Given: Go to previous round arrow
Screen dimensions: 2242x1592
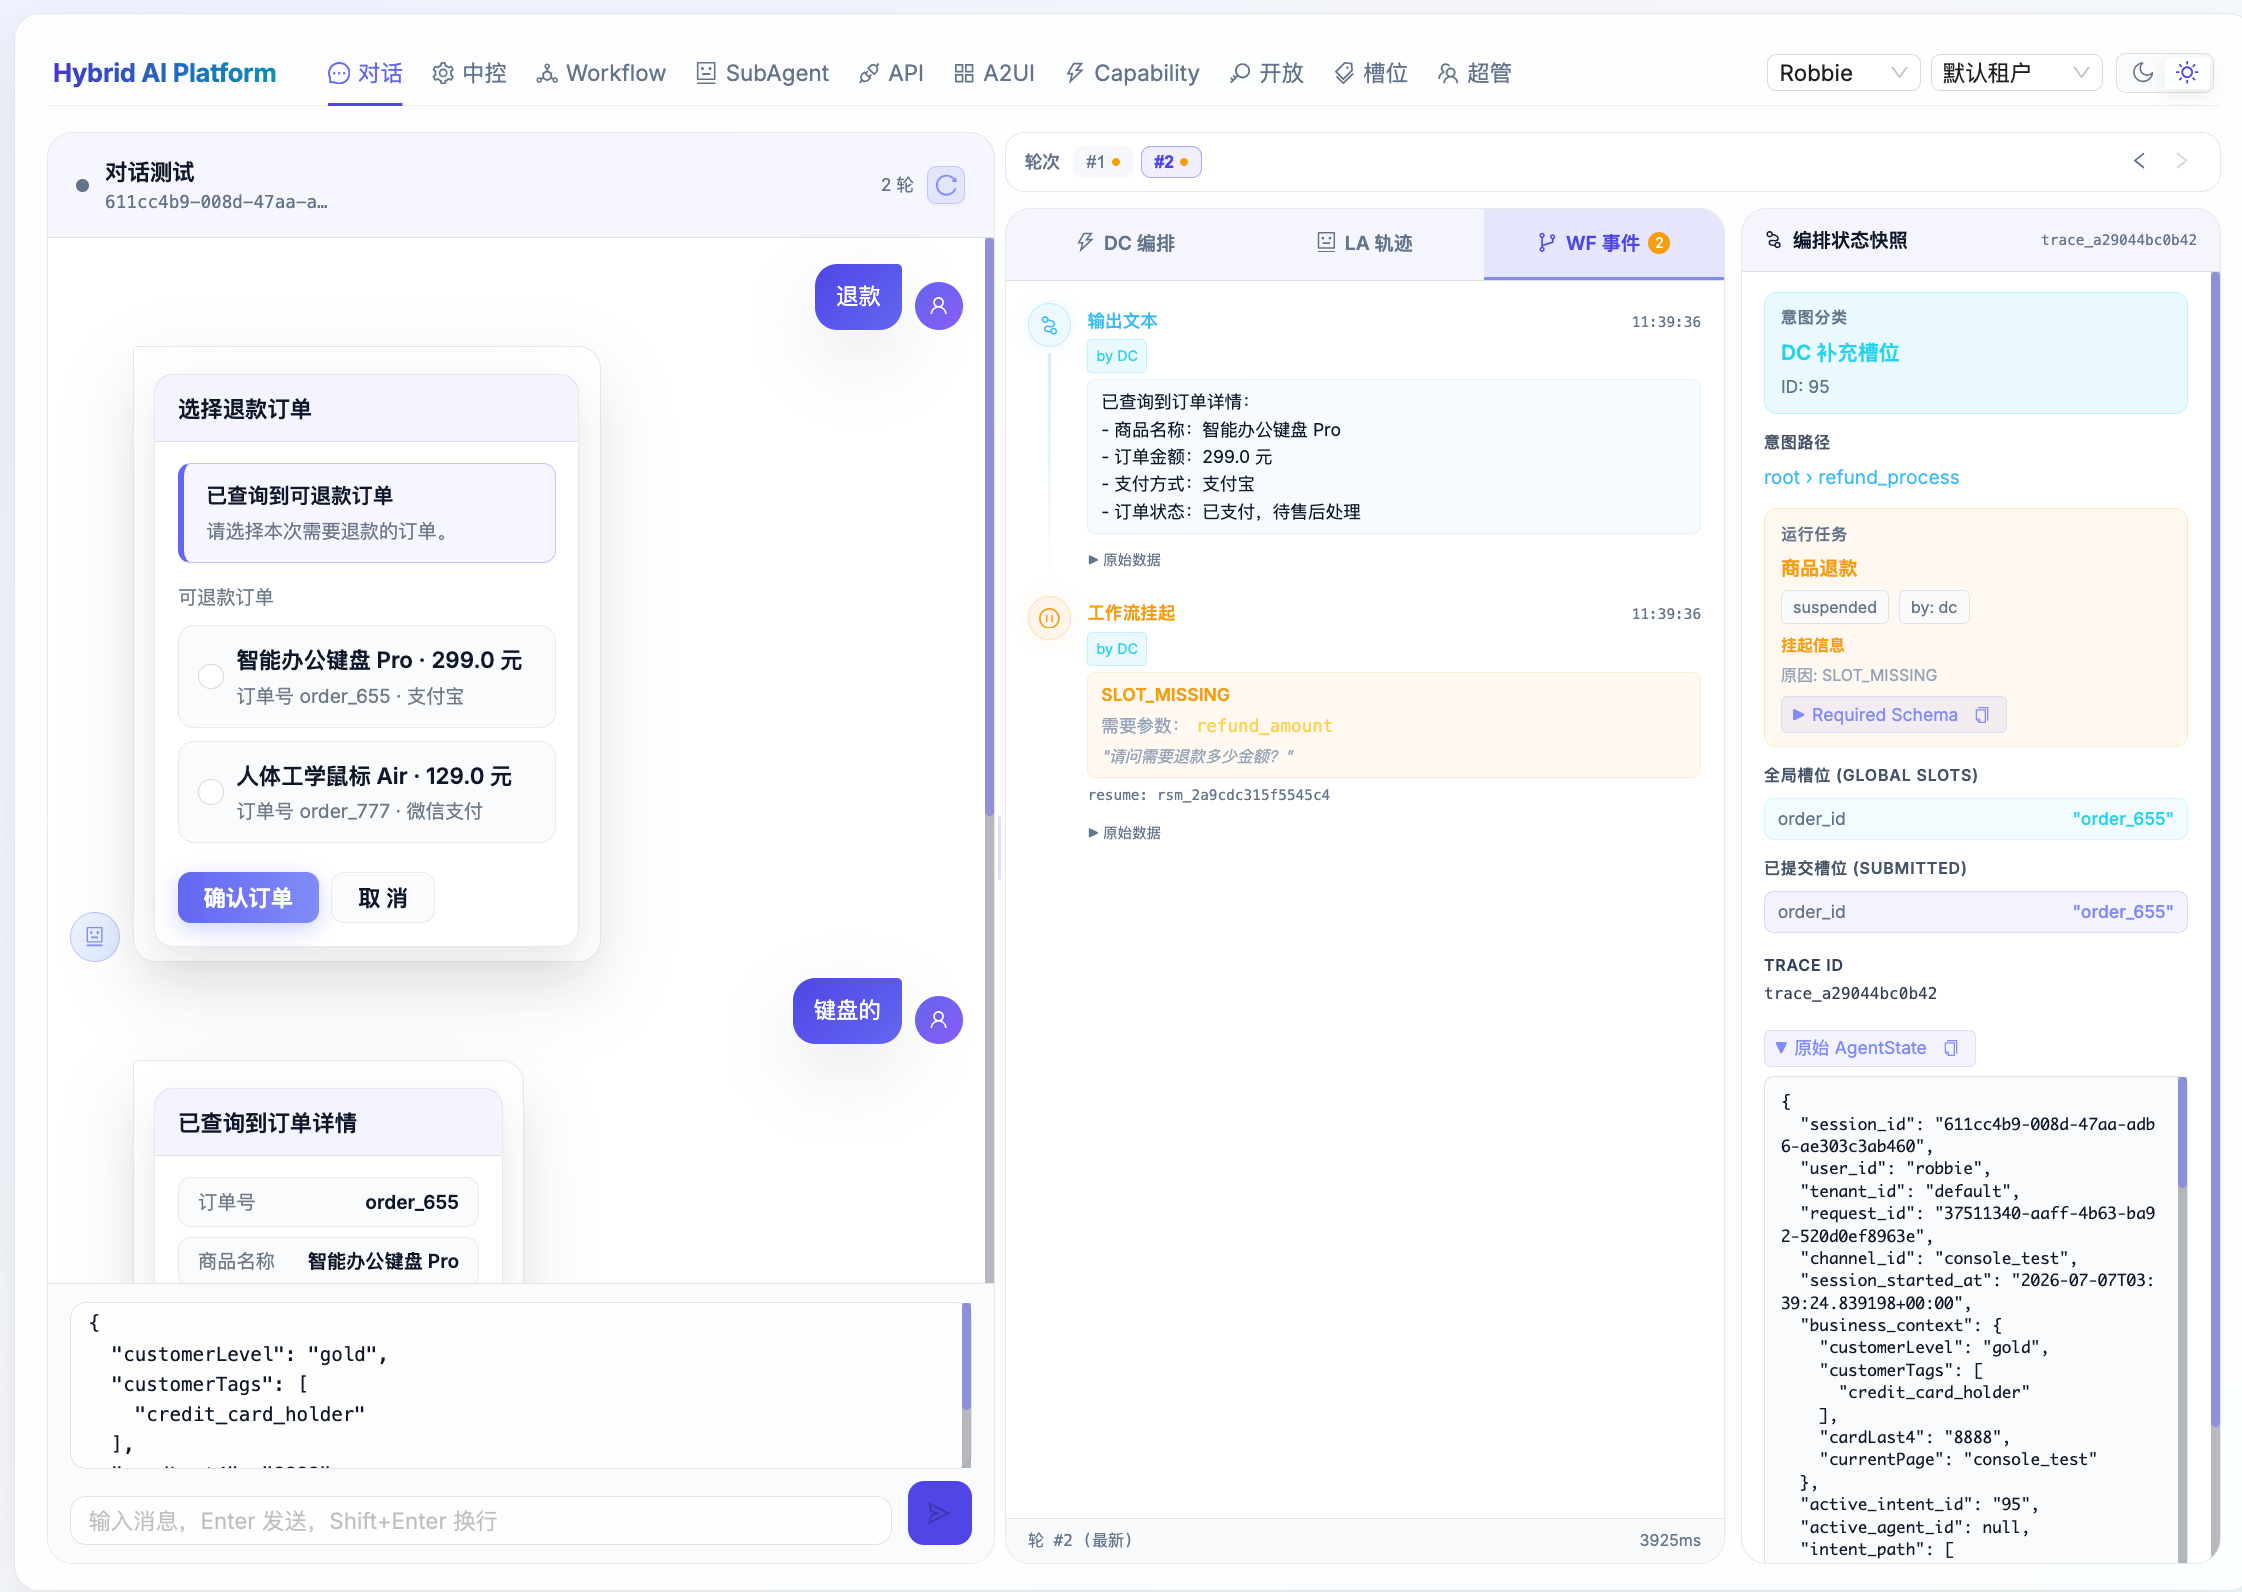Looking at the screenshot, I should point(2139,161).
